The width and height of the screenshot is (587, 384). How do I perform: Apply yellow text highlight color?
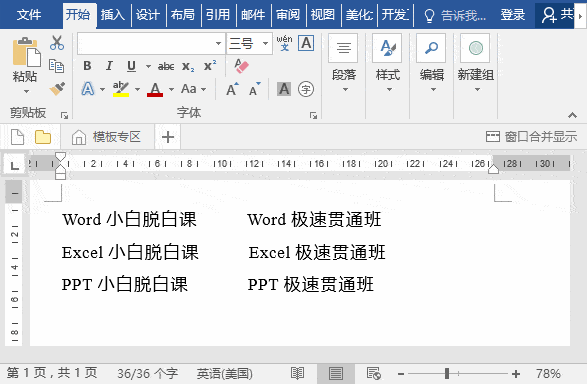tap(121, 89)
